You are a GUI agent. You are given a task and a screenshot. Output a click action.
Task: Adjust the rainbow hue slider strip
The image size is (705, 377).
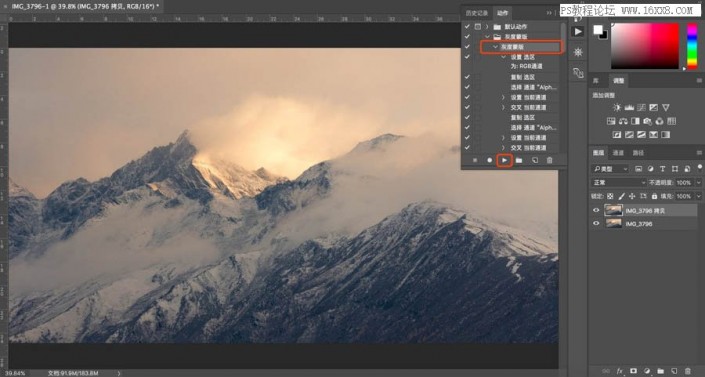692,46
